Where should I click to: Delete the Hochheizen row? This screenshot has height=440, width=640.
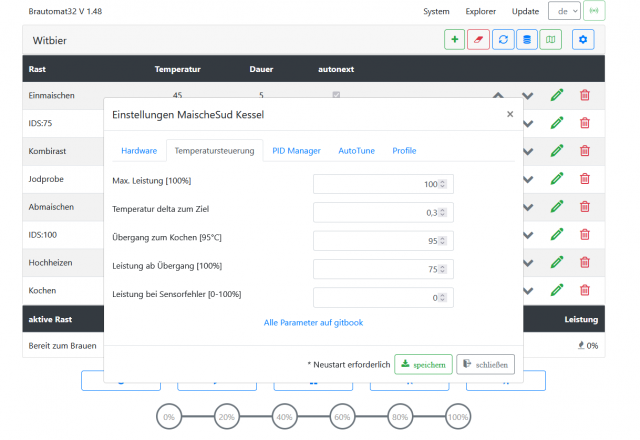point(584,262)
